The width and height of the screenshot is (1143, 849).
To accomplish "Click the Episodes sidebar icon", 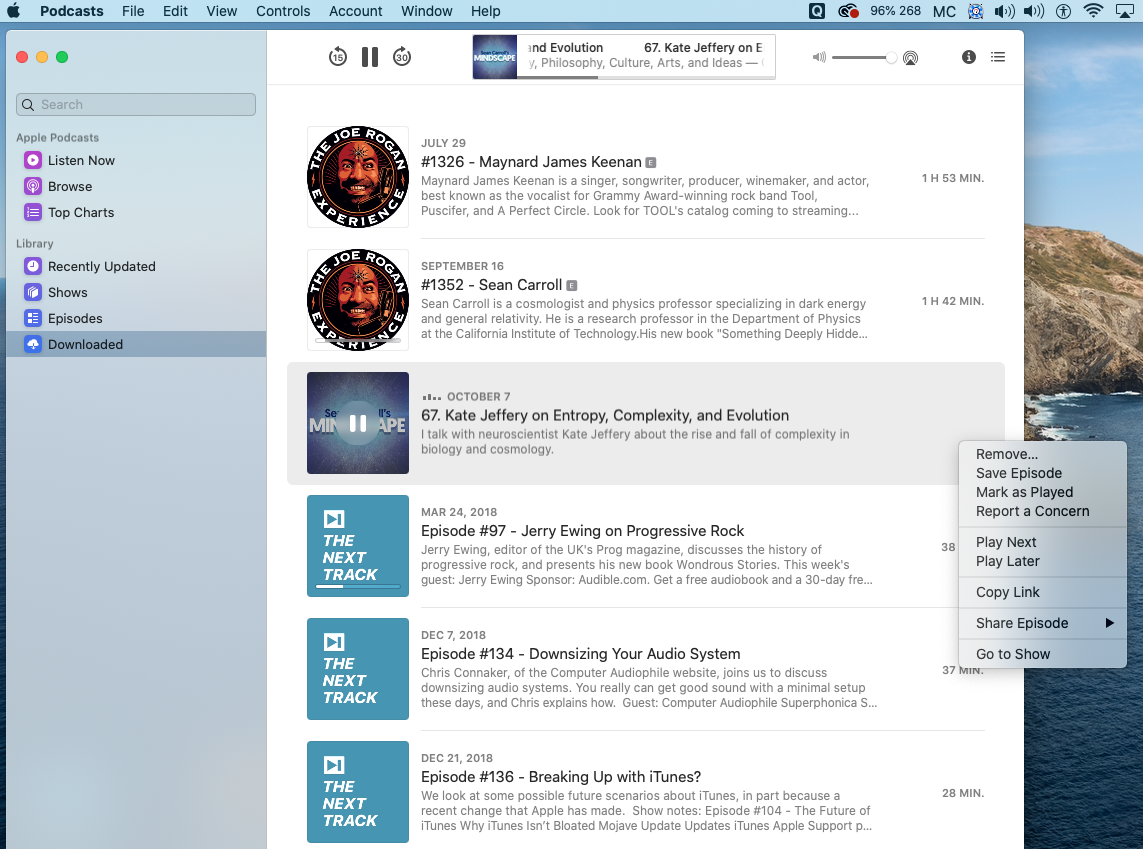I will pyautogui.click(x=33, y=318).
